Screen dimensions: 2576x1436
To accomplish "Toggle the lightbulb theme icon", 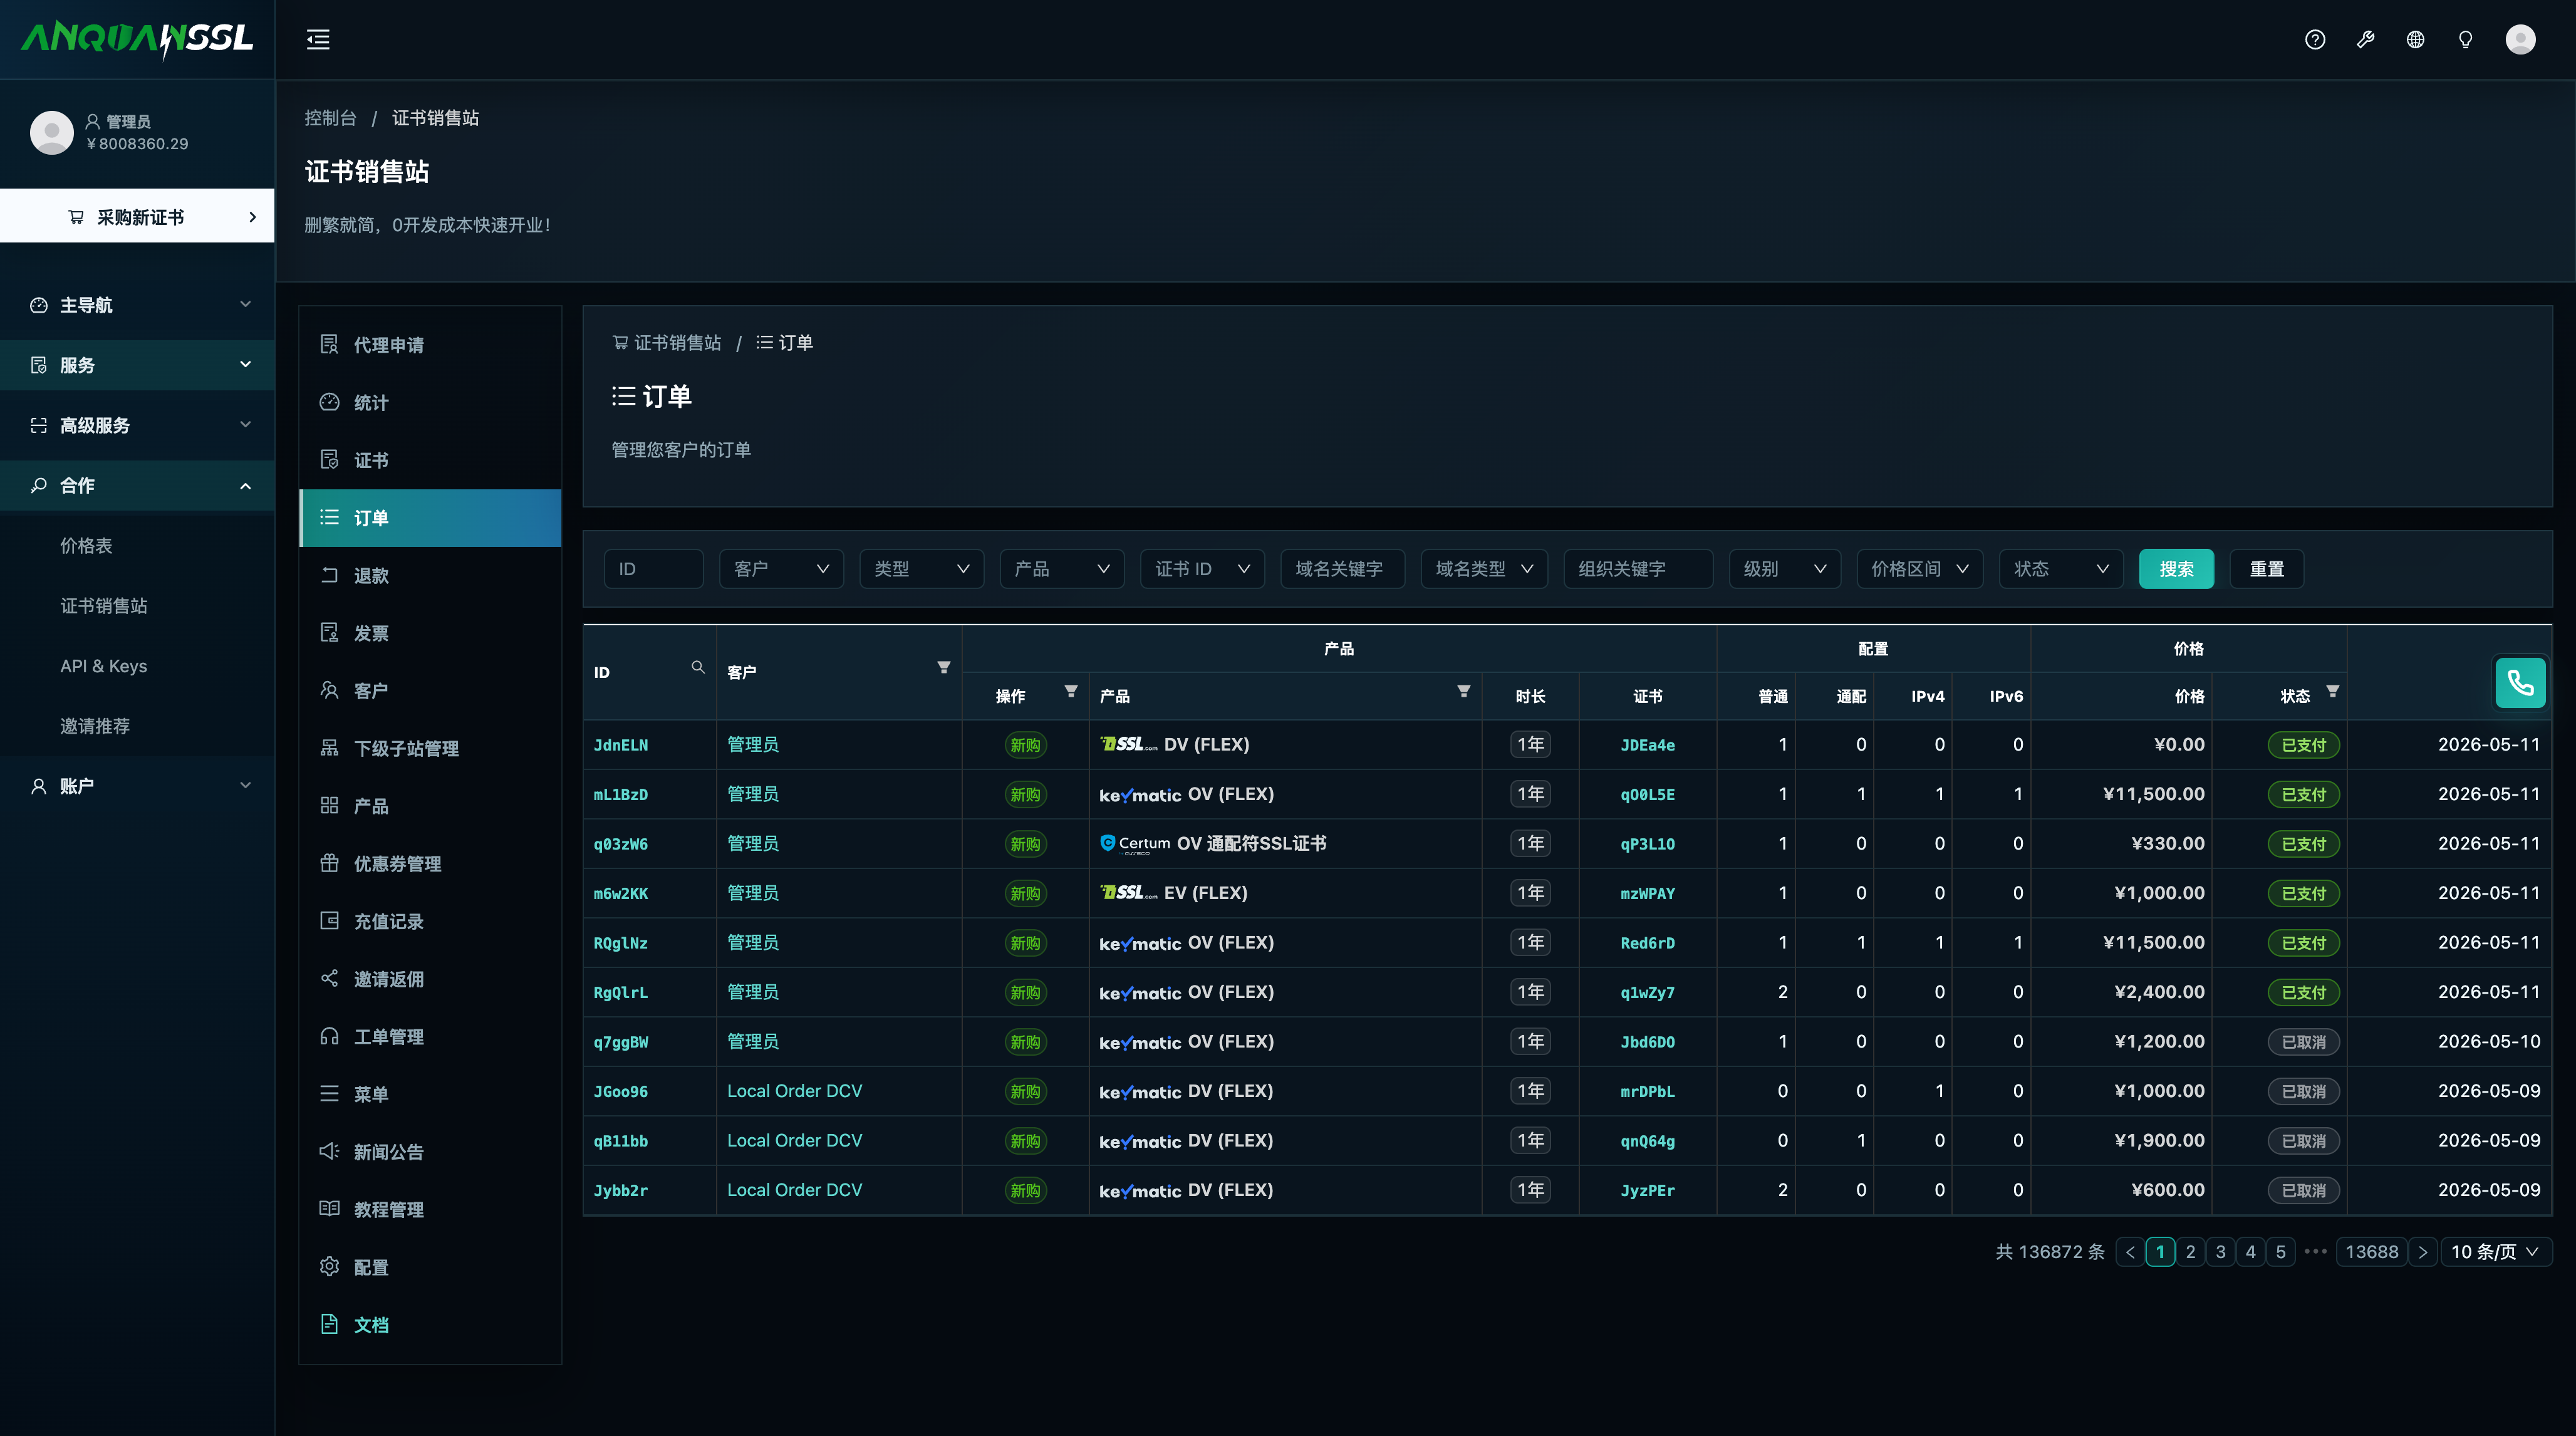I will (2465, 40).
